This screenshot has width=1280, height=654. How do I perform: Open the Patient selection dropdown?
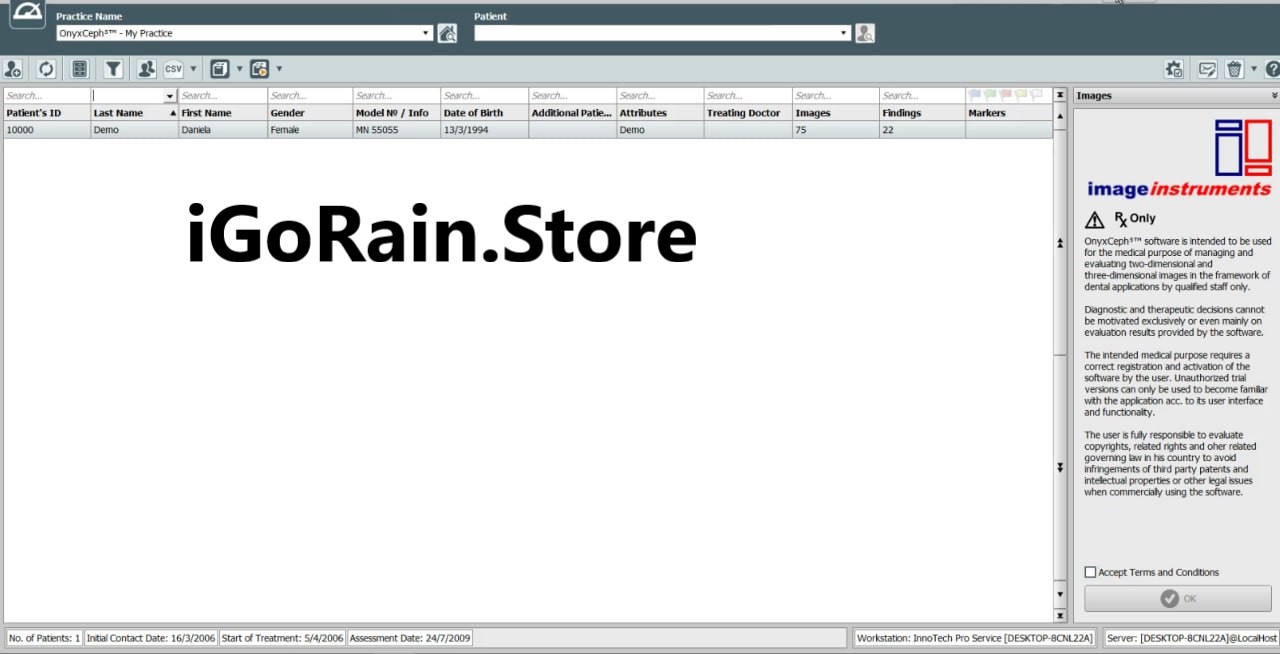tap(843, 33)
